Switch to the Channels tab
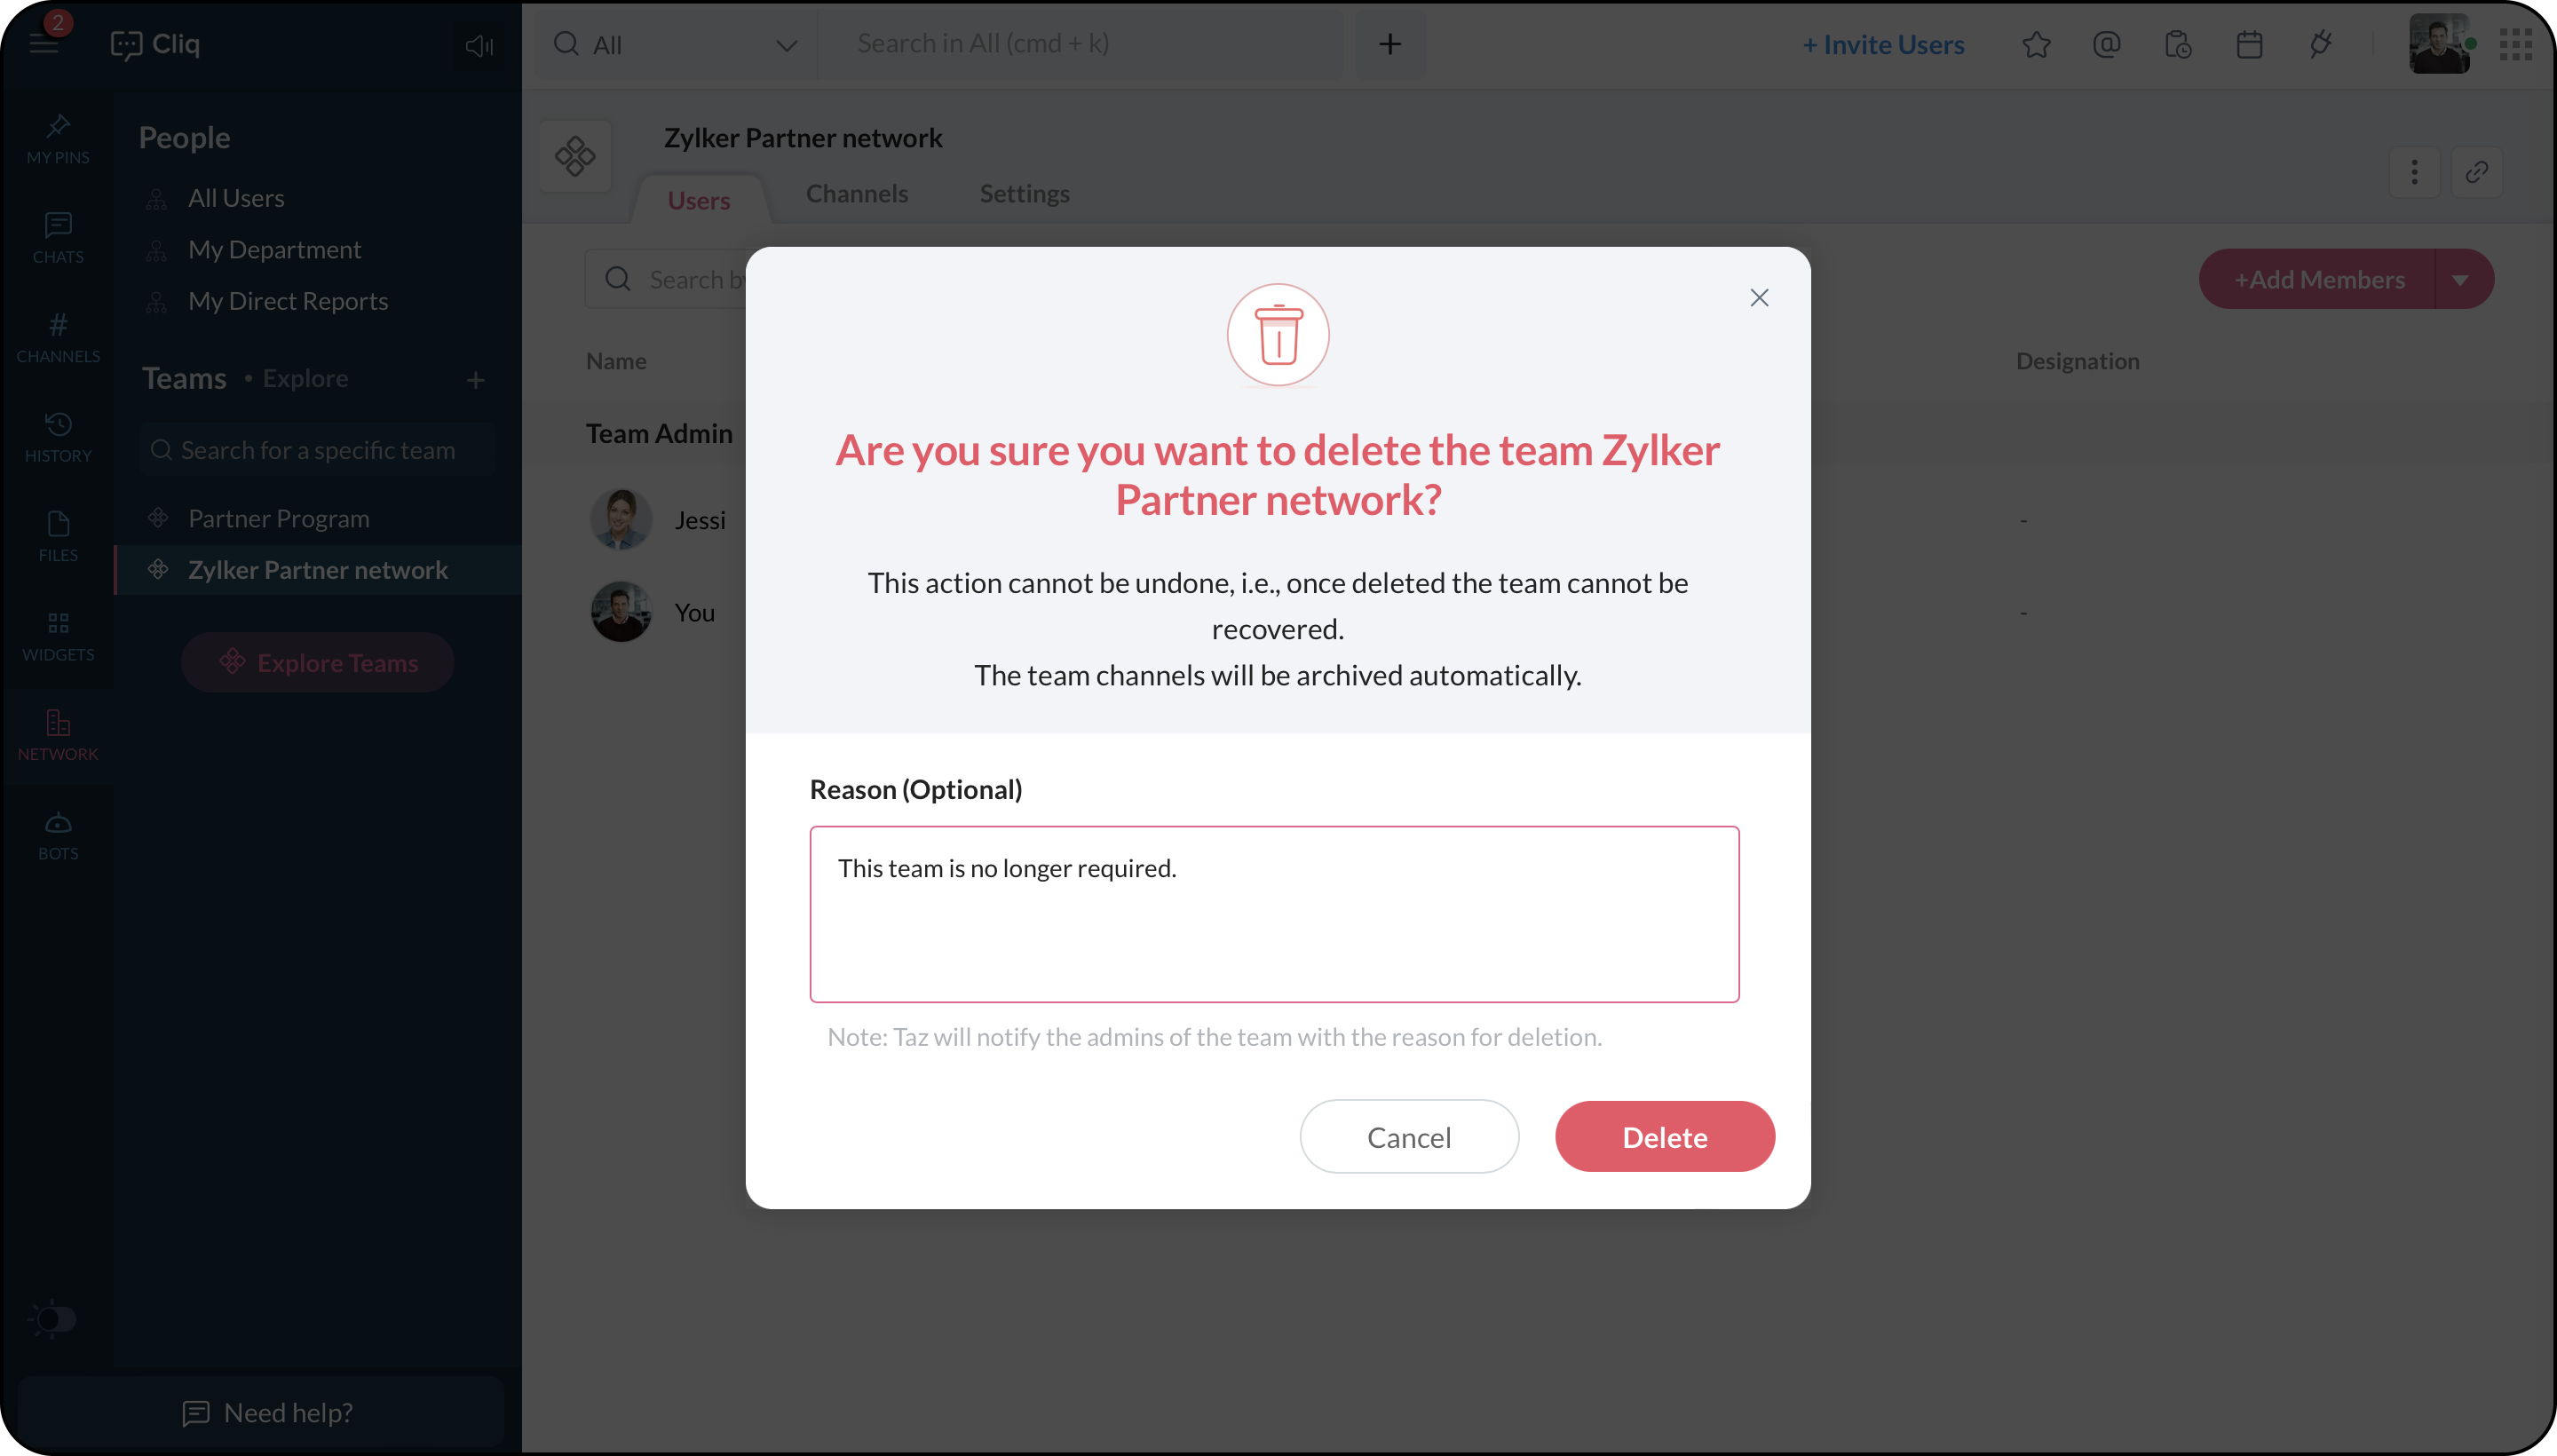The width and height of the screenshot is (2557, 1456). click(x=857, y=194)
